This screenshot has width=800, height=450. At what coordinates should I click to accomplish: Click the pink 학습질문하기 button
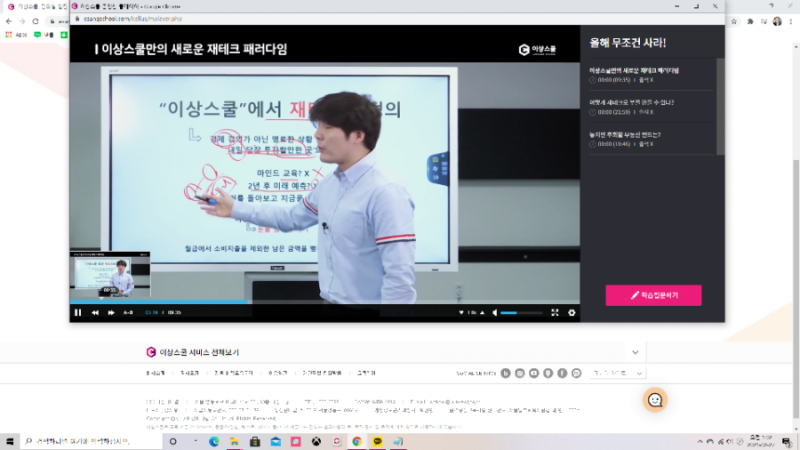pyautogui.click(x=653, y=295)
